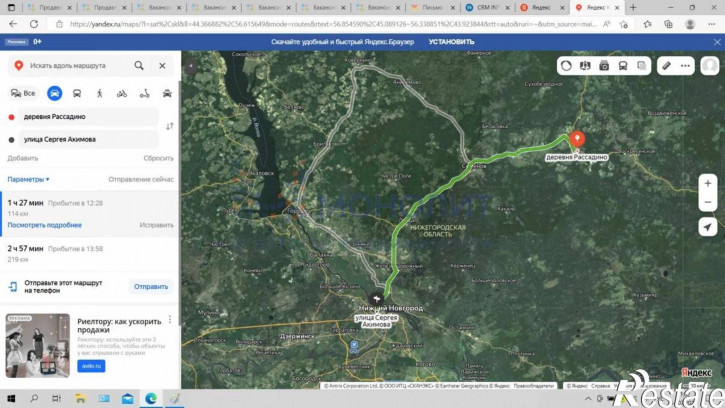Open the user profile avatar on the map

coord(710,66)
